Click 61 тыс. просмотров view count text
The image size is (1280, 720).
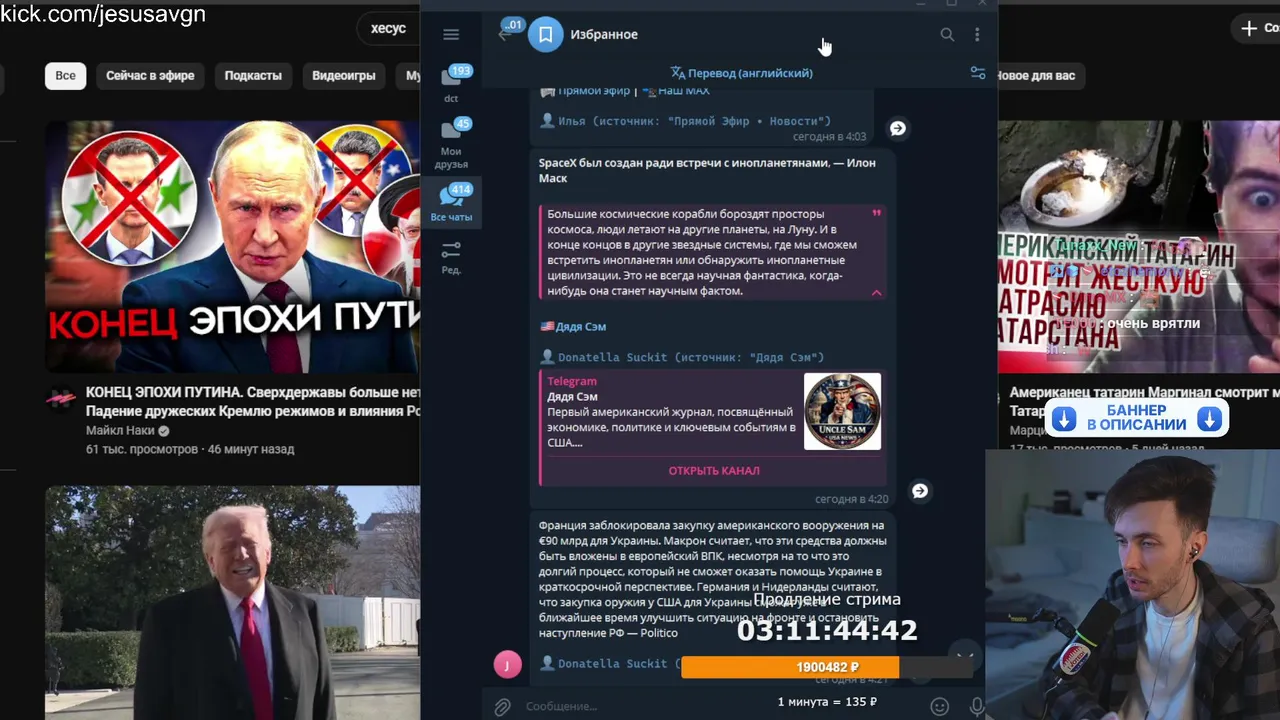142,450
